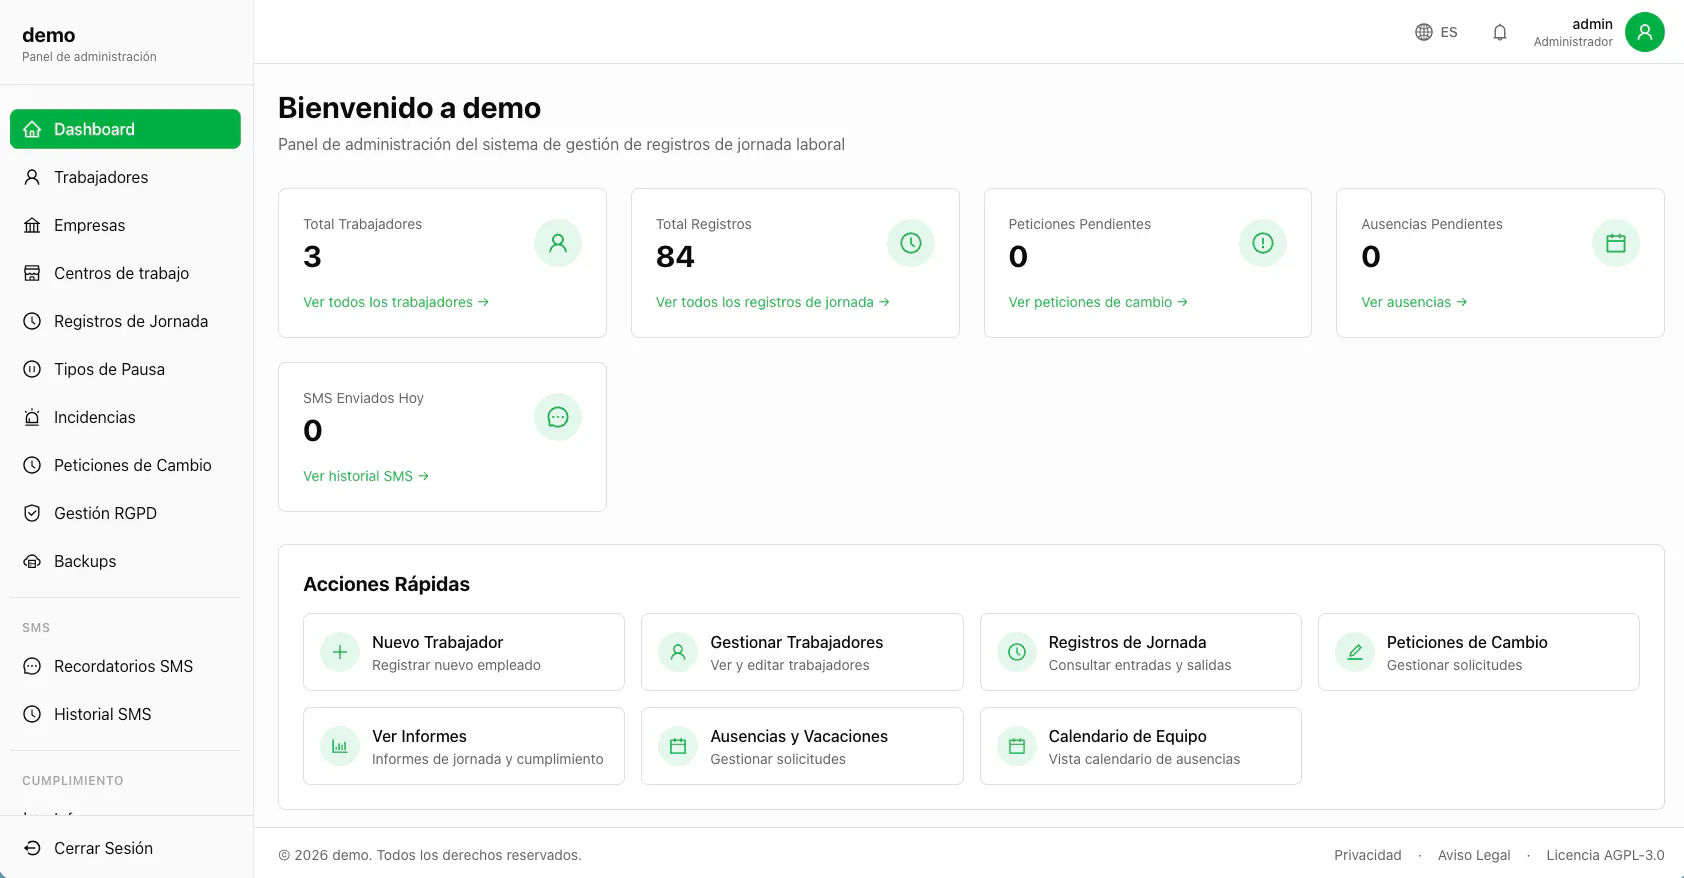Image resolution: width=1684 pixels, height=878 pixels.
Task: Open the notifications bell icon
Action: coord(1500,32)
